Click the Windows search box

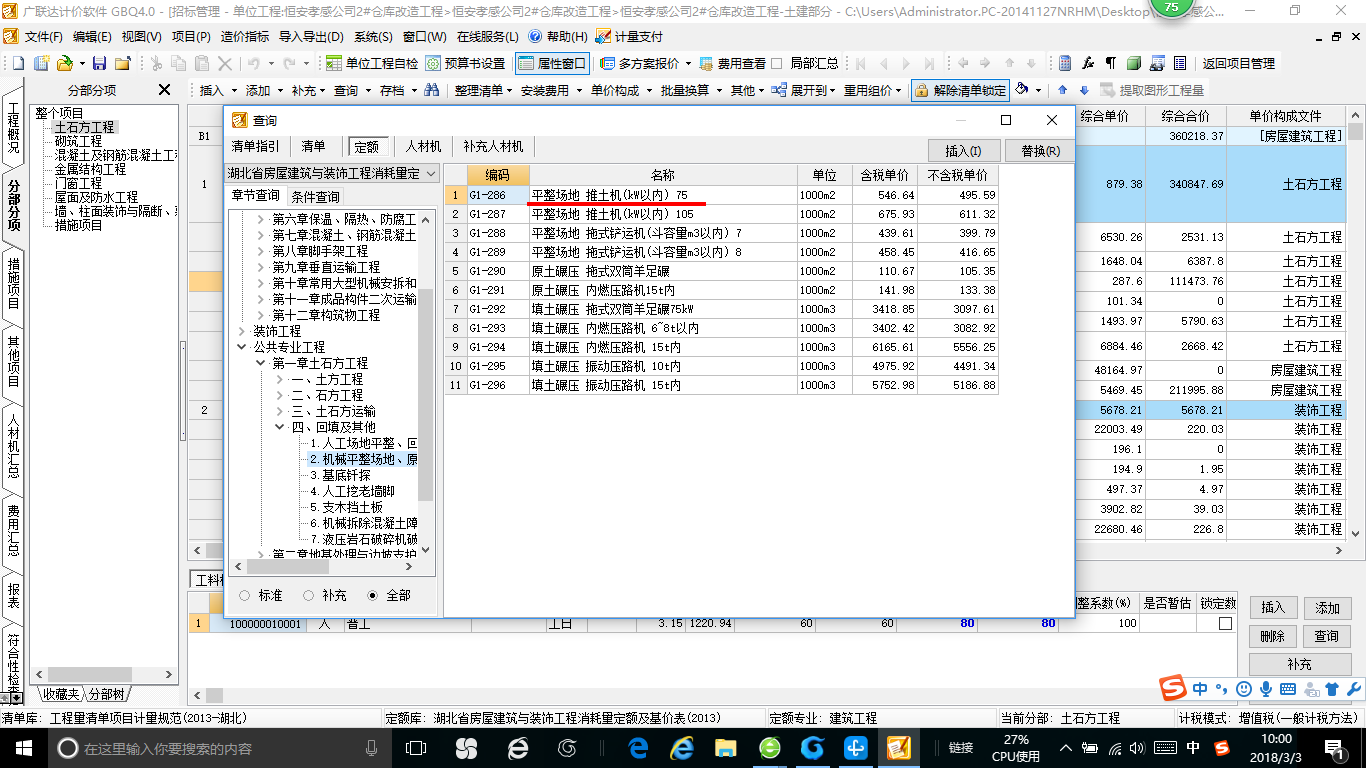coord(218,748)
